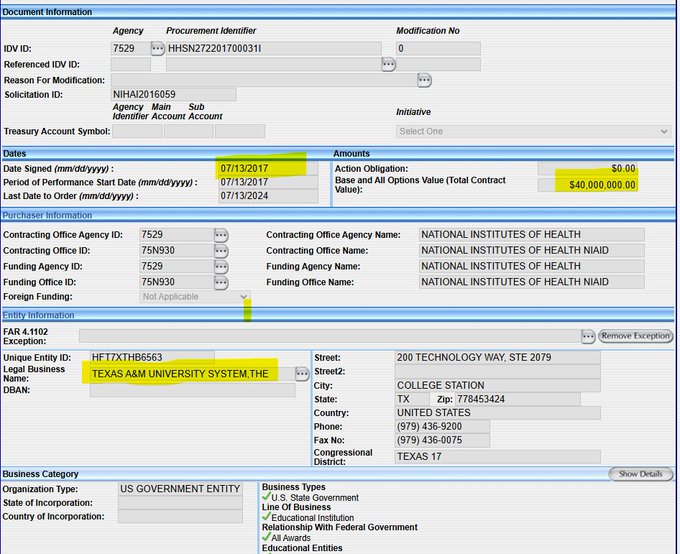Click the Base and All Options Value field
This screenshot has width=680, height=554.
(587, 185)
